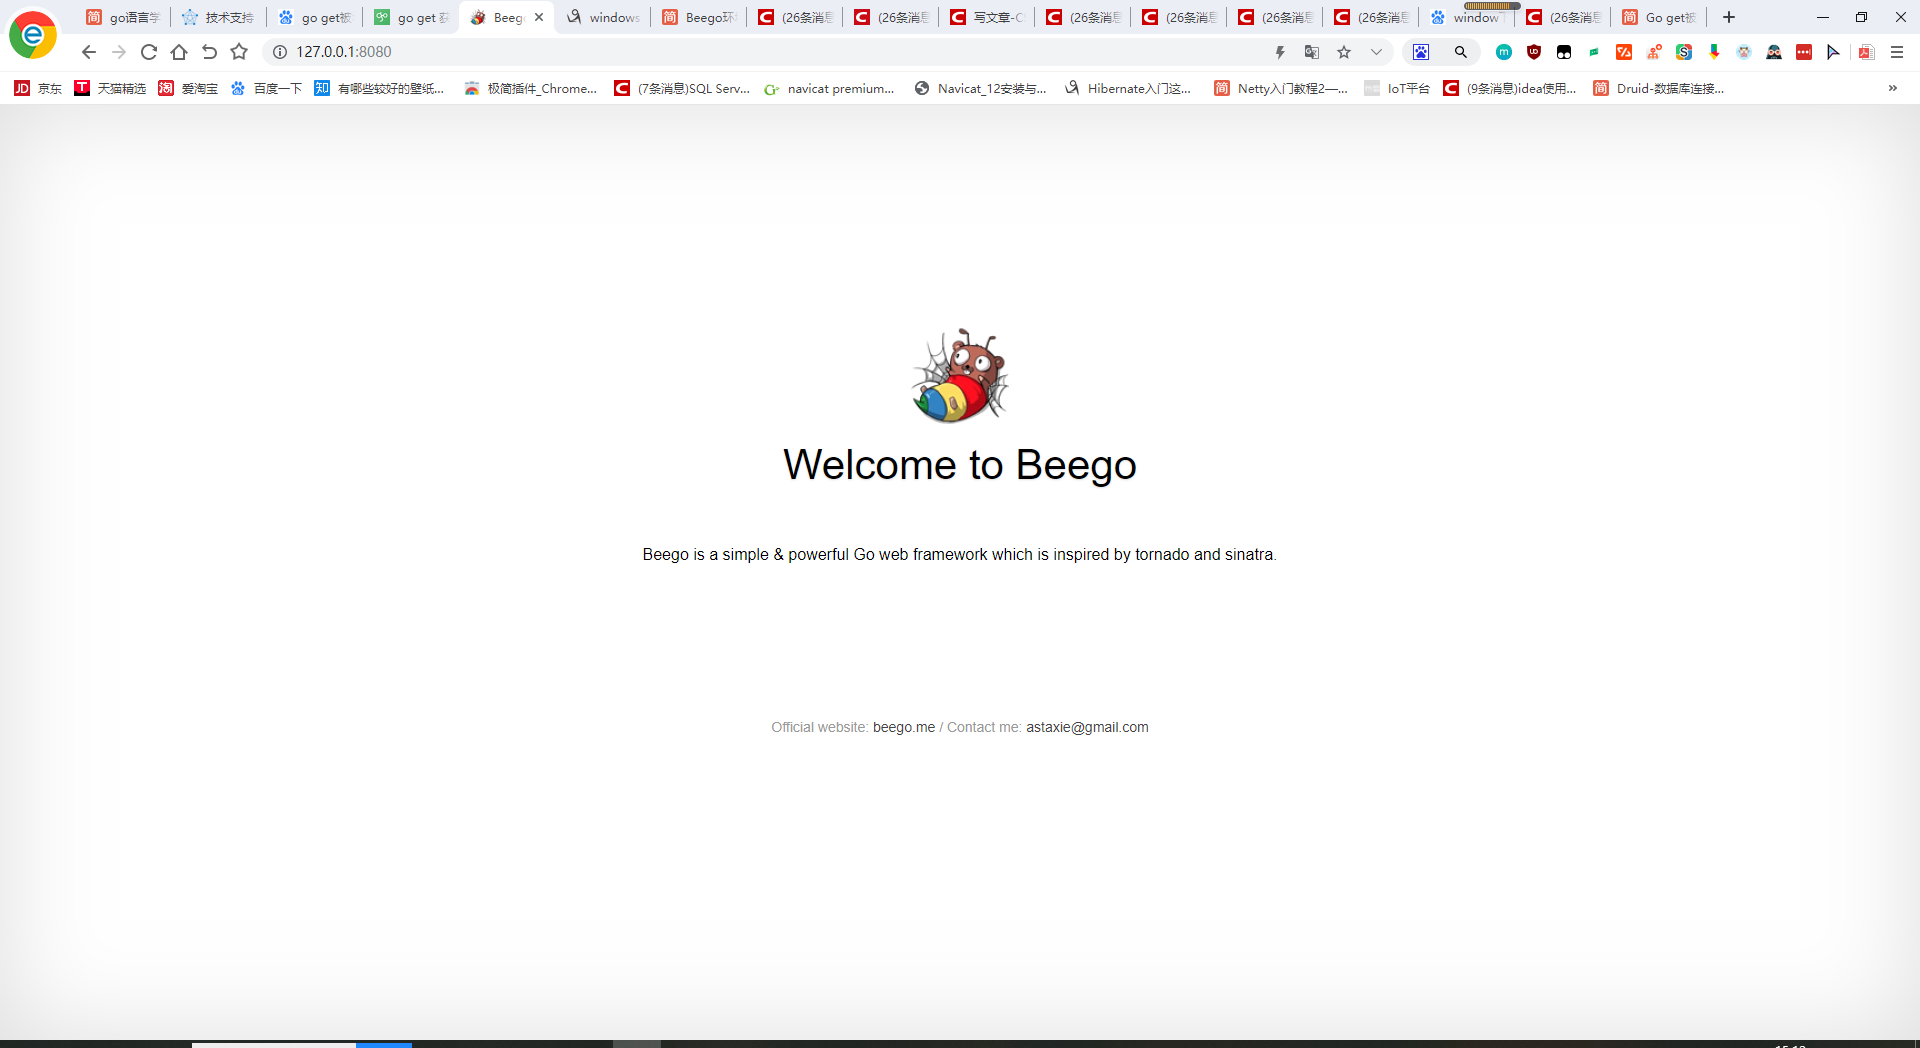Open the hacker with glasses extension icon
This screenshot has height=1048, width=1920.
1774,52
